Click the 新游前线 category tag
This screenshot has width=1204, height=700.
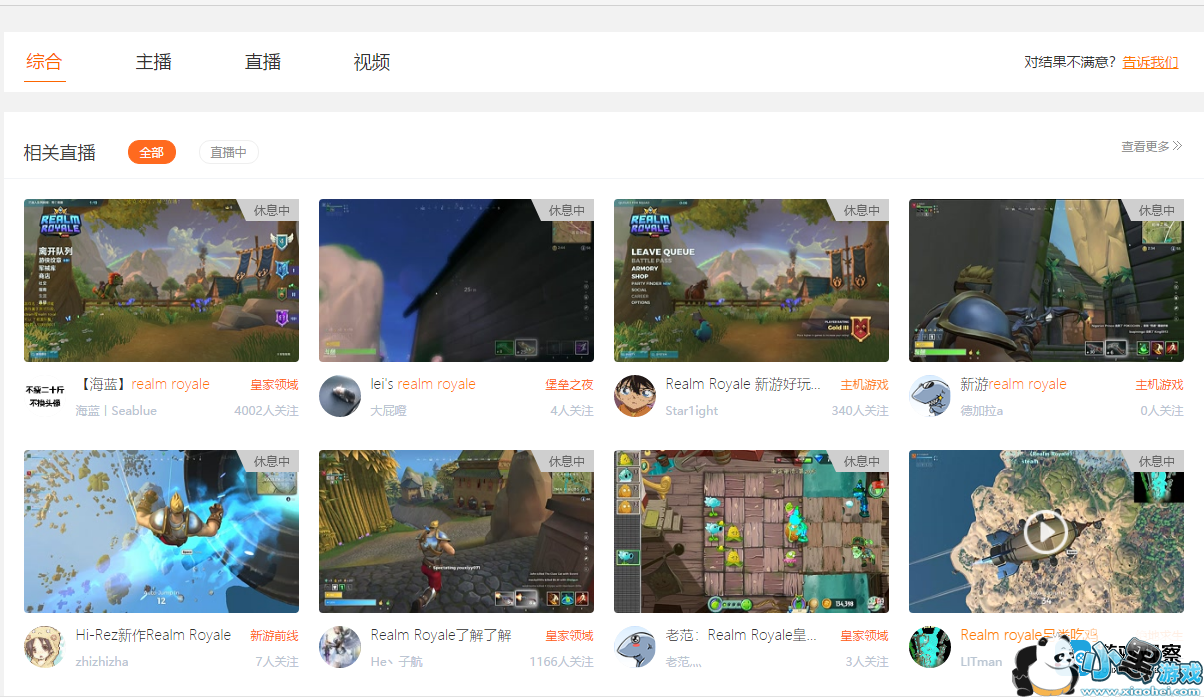point(274,636)
